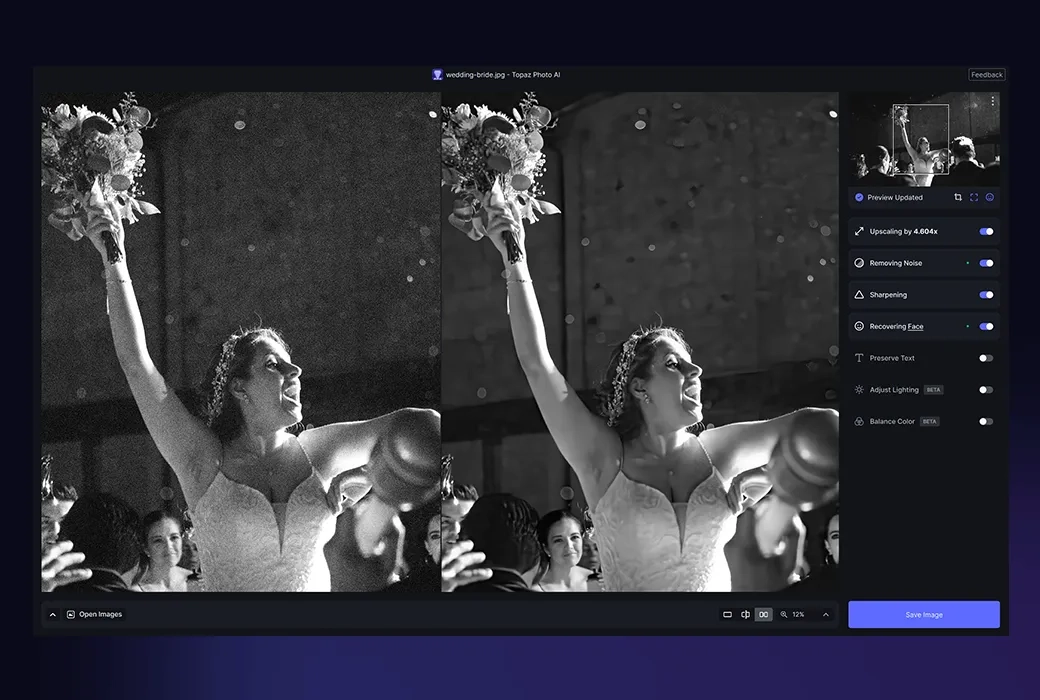The width and height of the screenshot is (1040, 700).
Task: Click the Balance Color BETA badge
Action: 929,421
